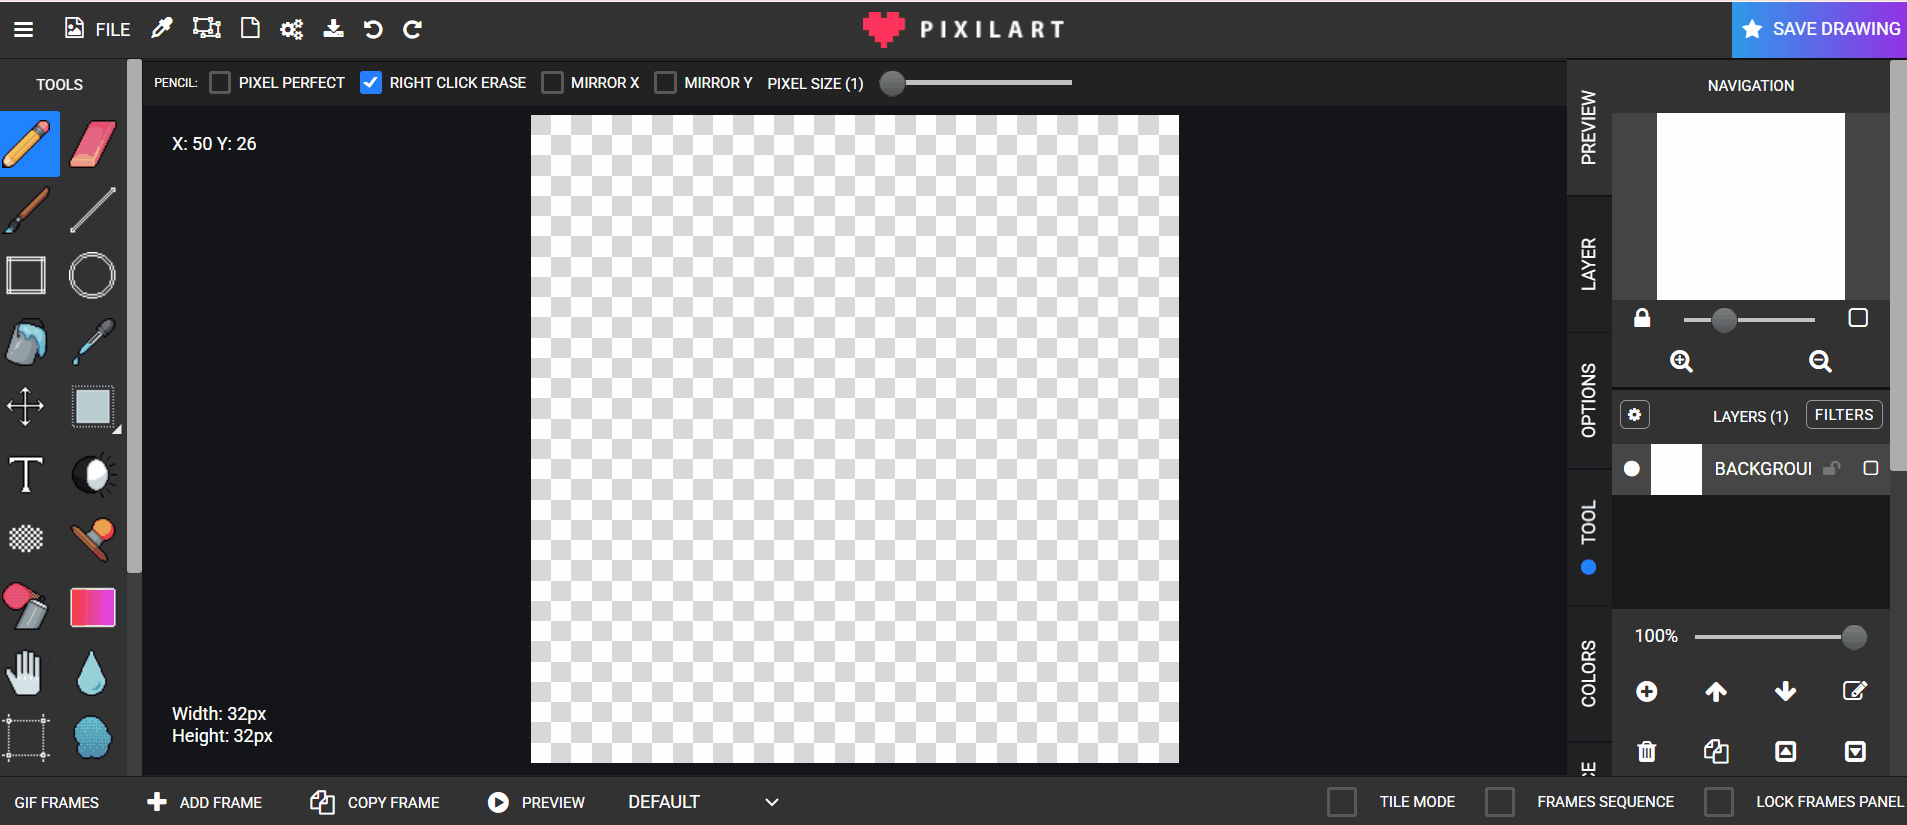The width and height of the screenshot is (1907, 825).
Task: Adjust the layer opacity 100% slider
Action: coord(1781,637)
